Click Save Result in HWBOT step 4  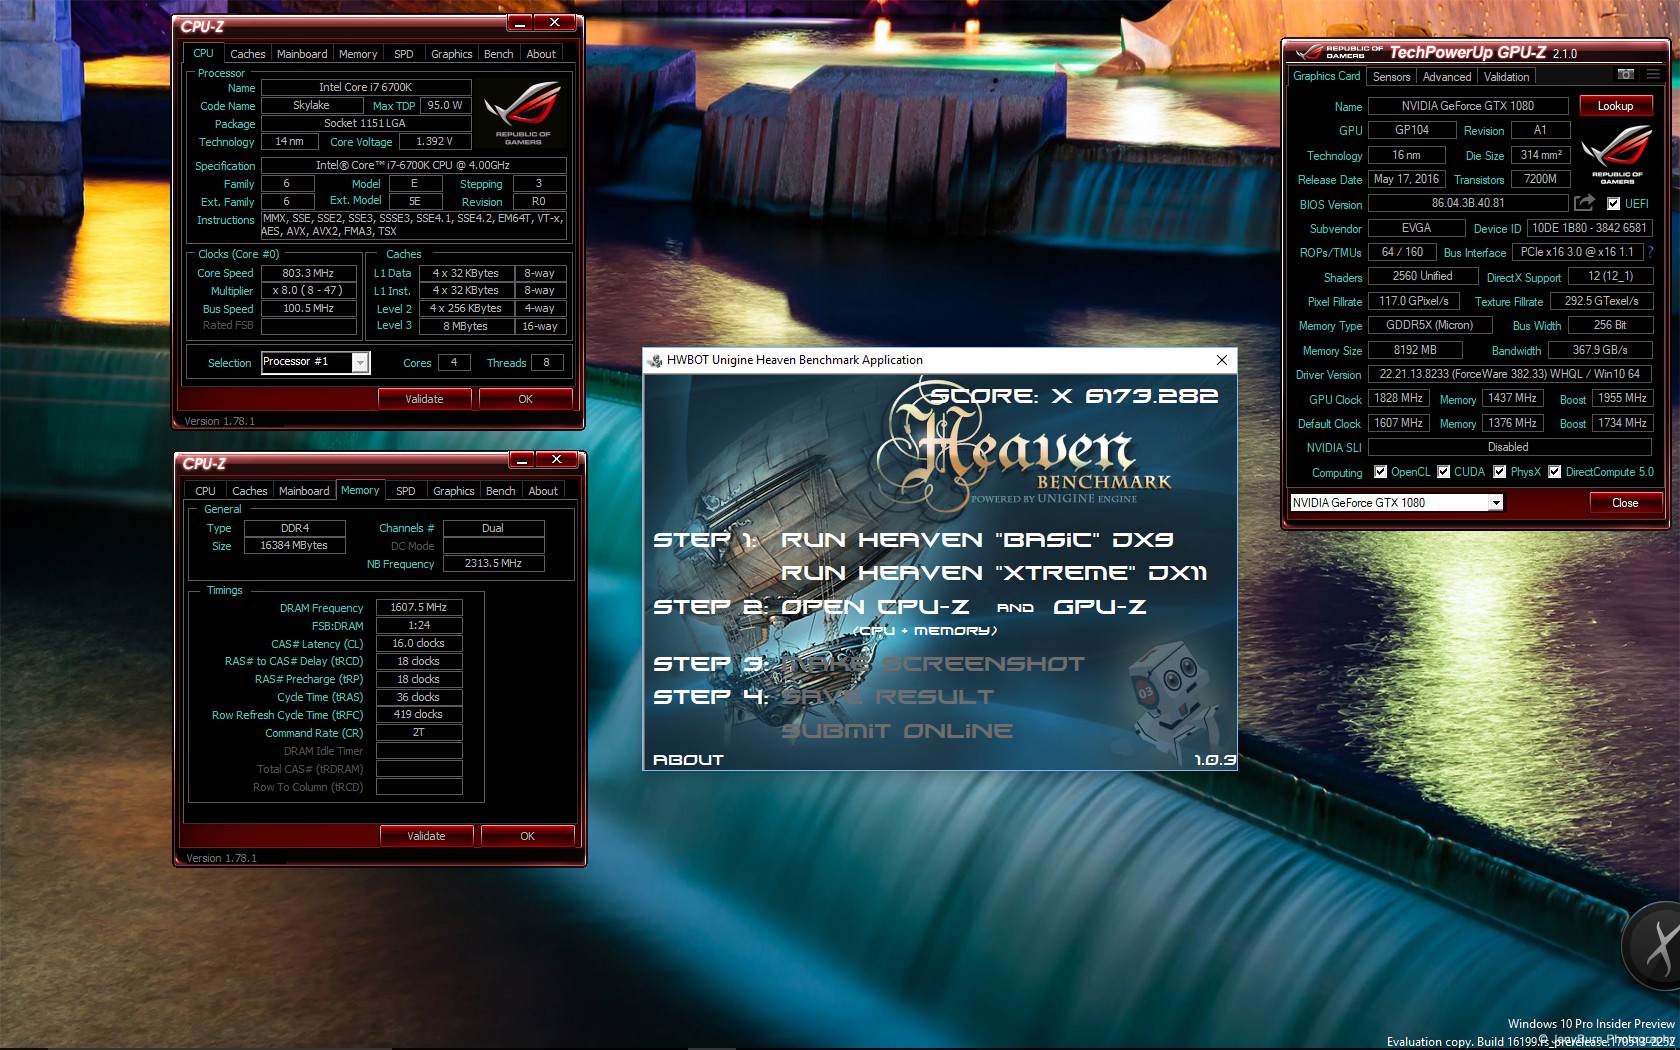coord(887,697)
